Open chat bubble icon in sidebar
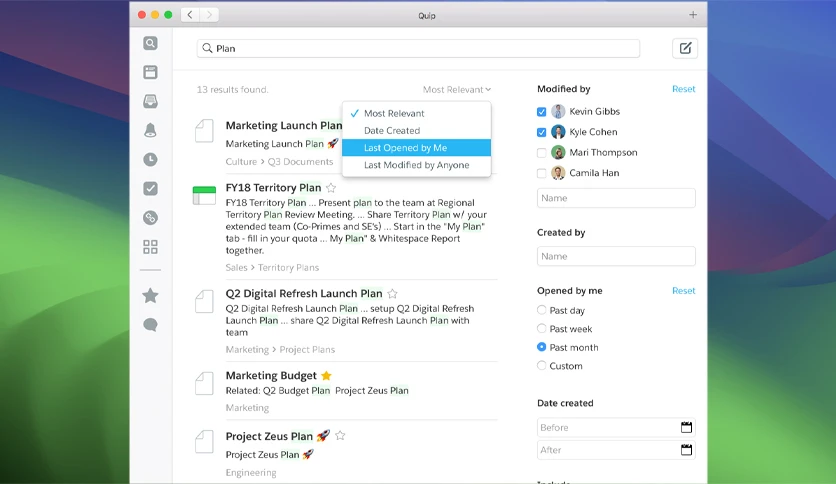 tap(150, 325)
